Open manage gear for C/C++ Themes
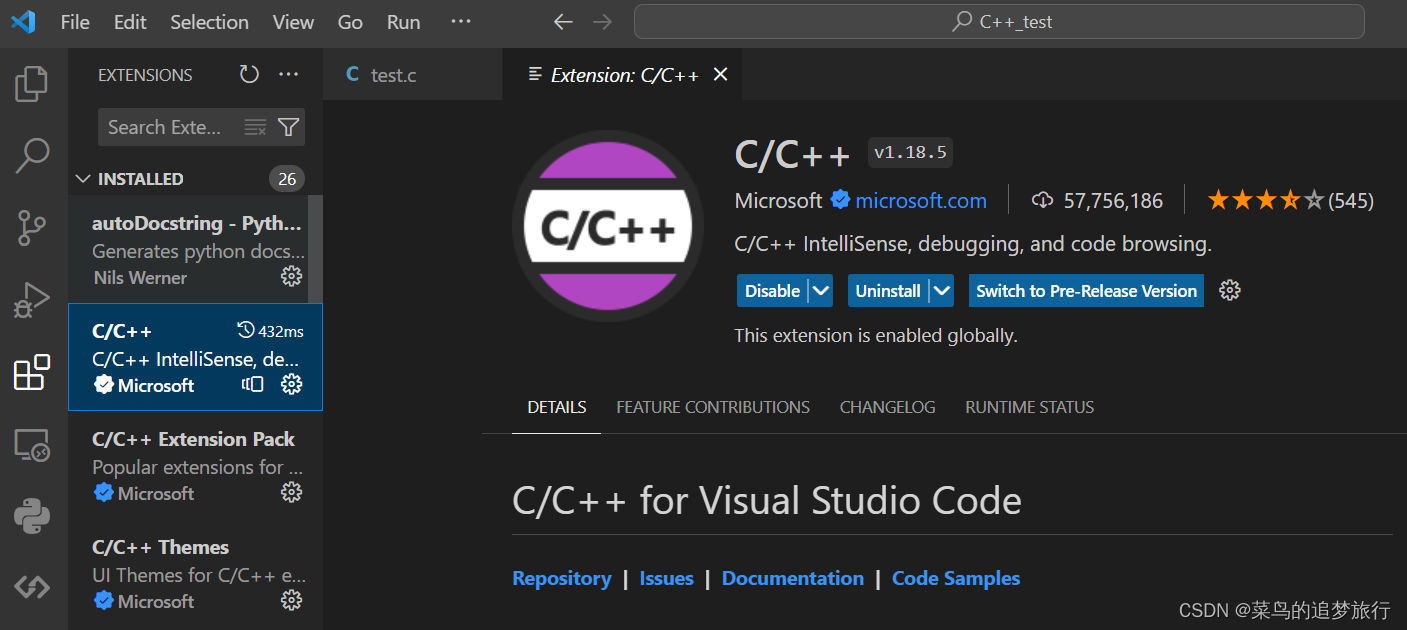This screenshot has width=1407, height=630. pyautogui.click(x=291, y=600)
